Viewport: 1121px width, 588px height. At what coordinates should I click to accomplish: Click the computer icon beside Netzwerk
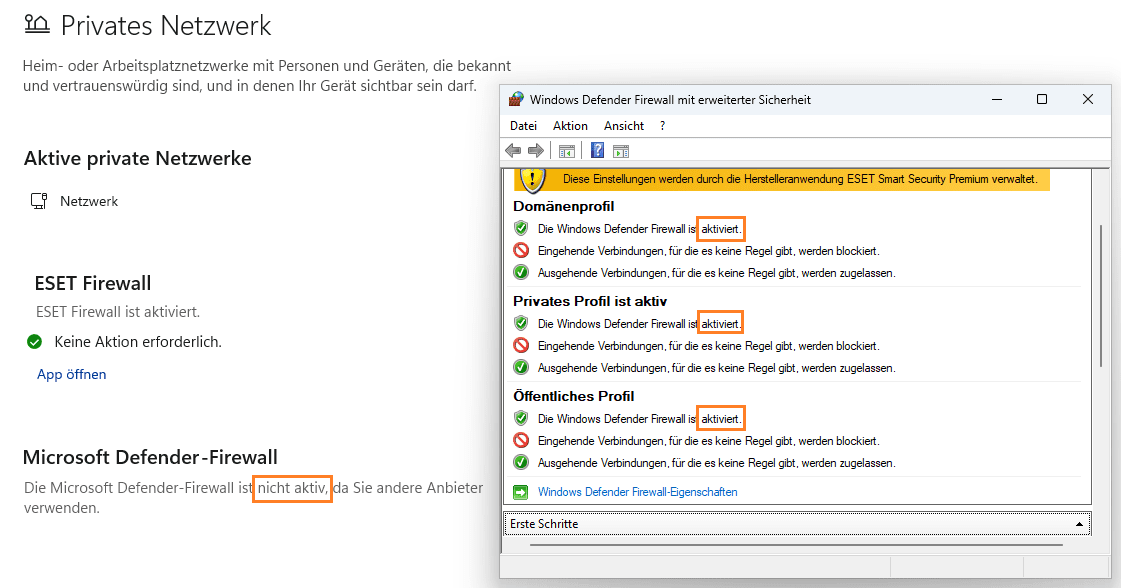coord(39,201)
